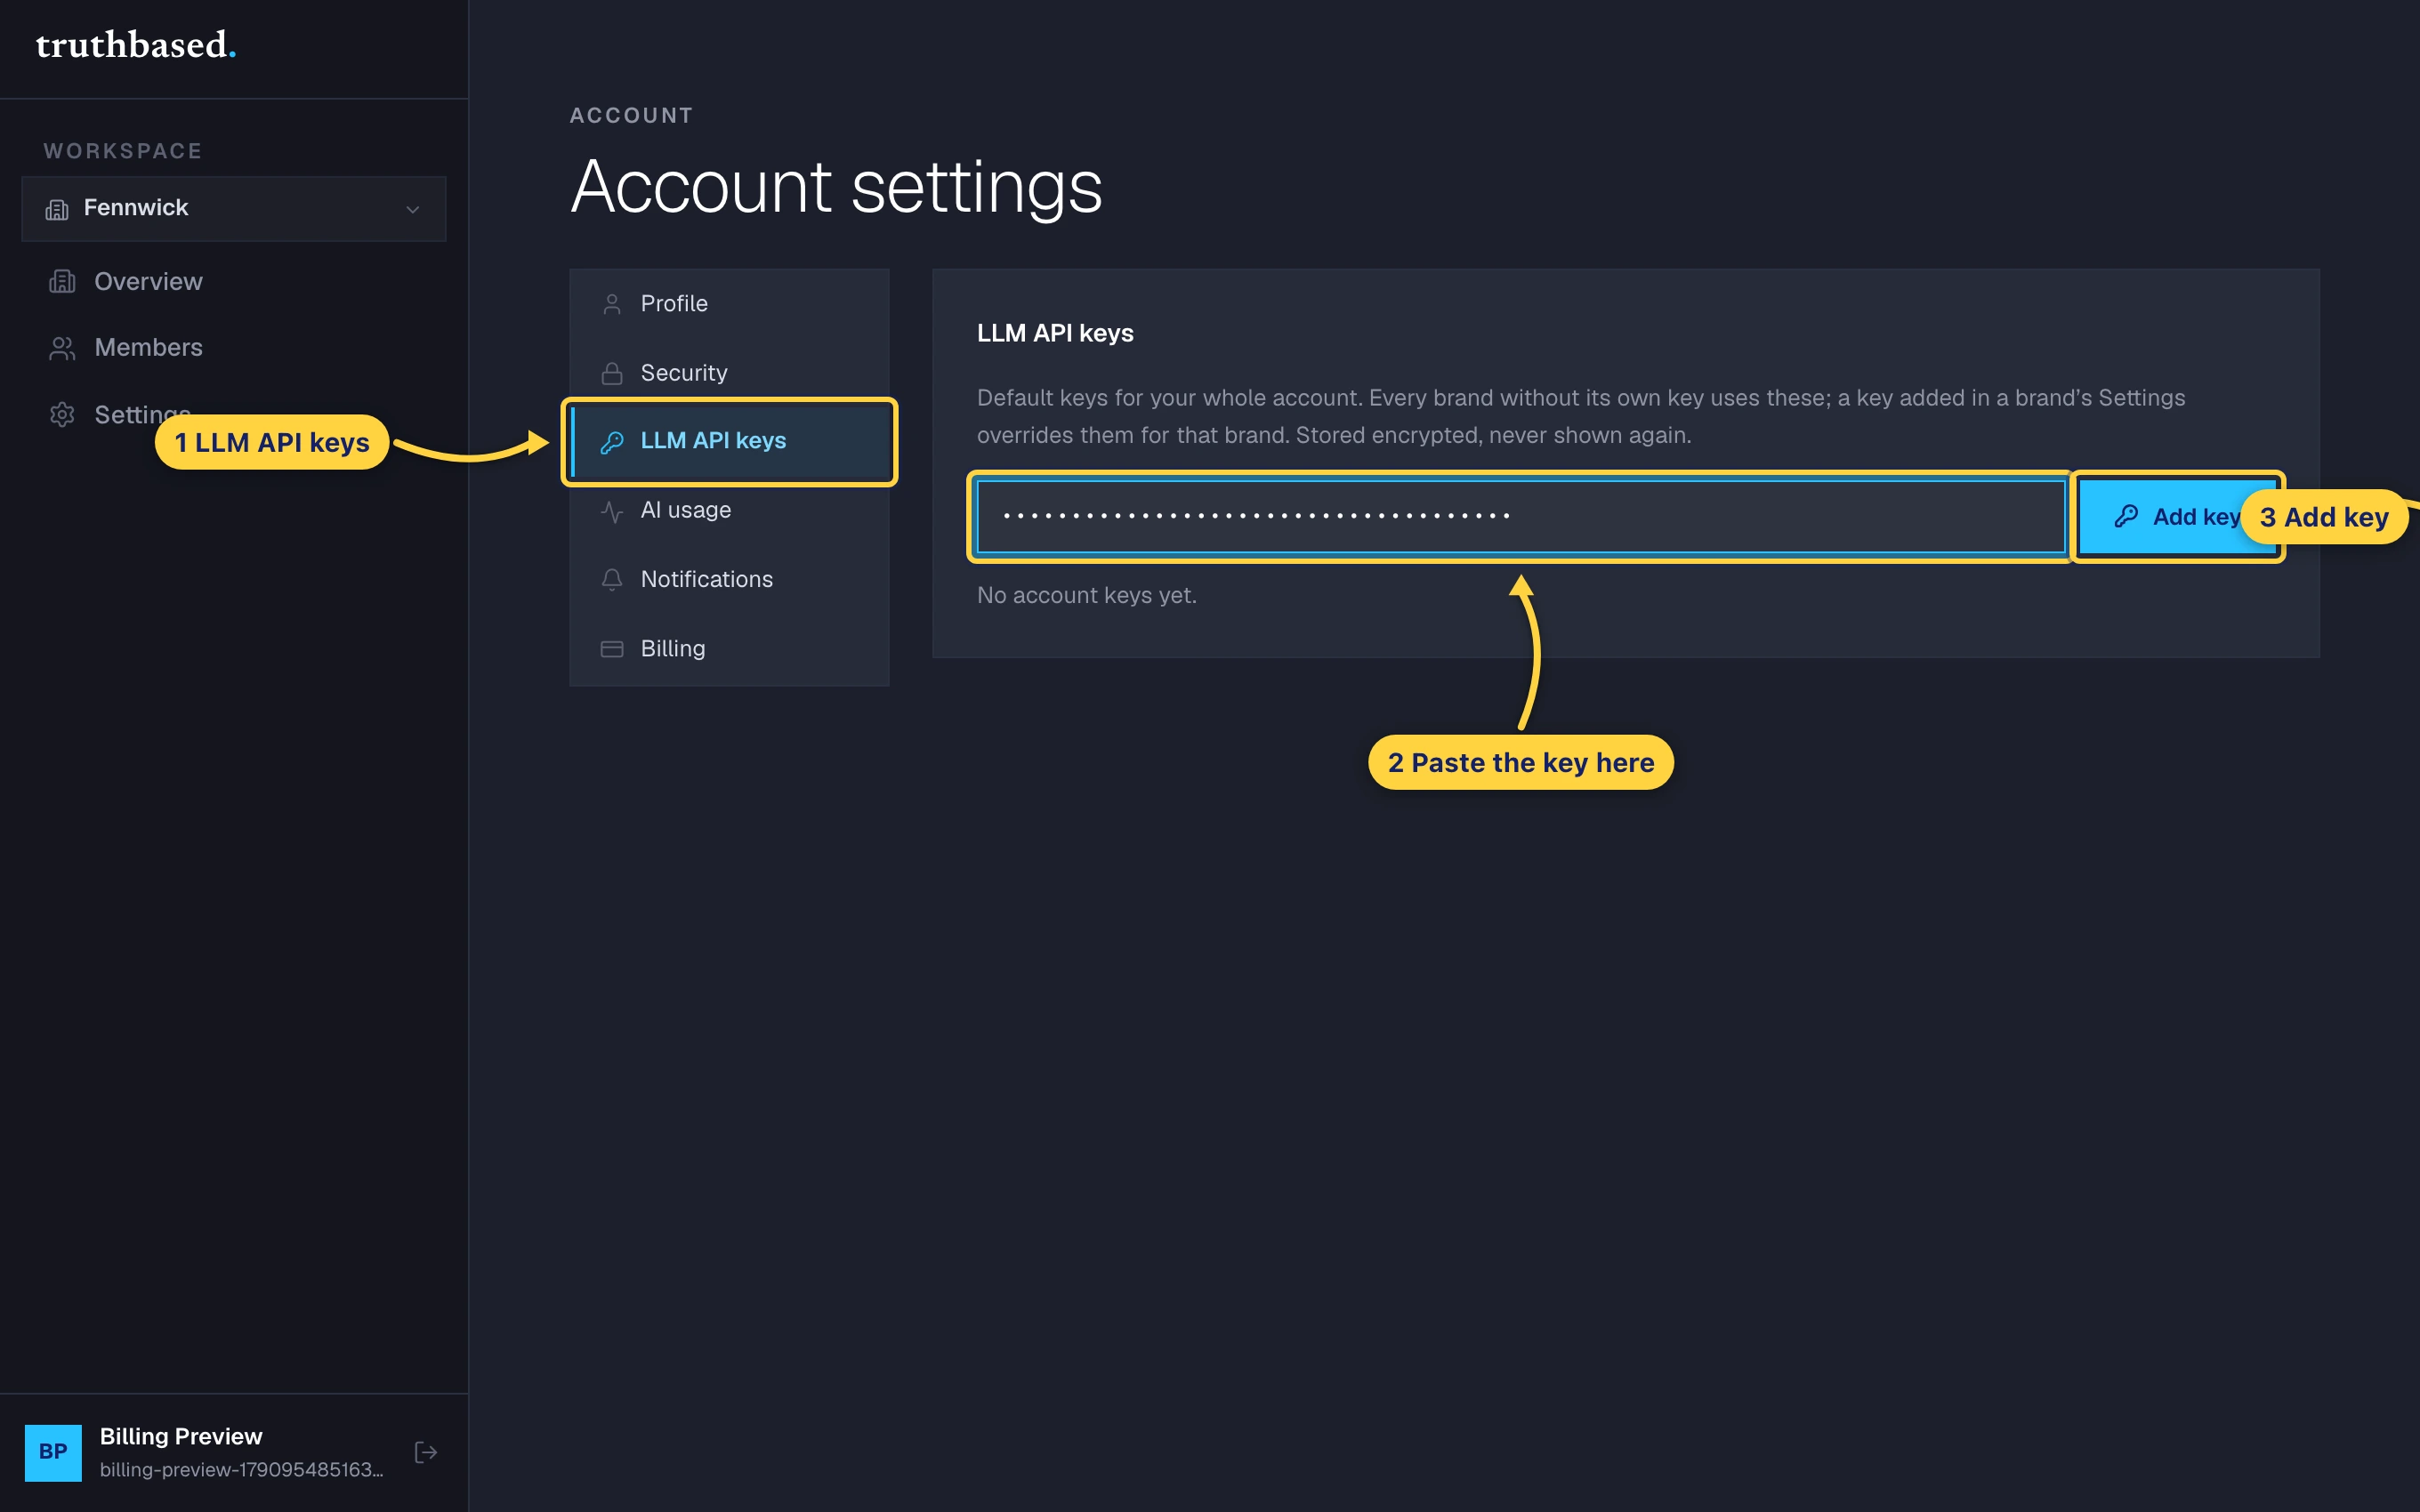Go to Billing settings
2420x1512 pixels.
729,648
